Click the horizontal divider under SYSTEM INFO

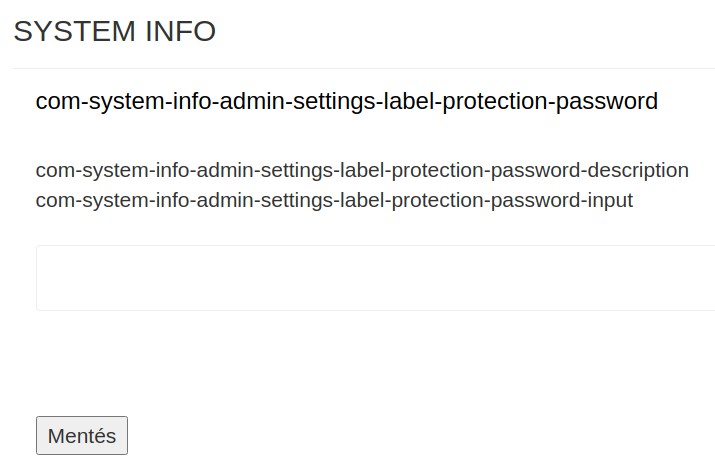click(362, 69)
